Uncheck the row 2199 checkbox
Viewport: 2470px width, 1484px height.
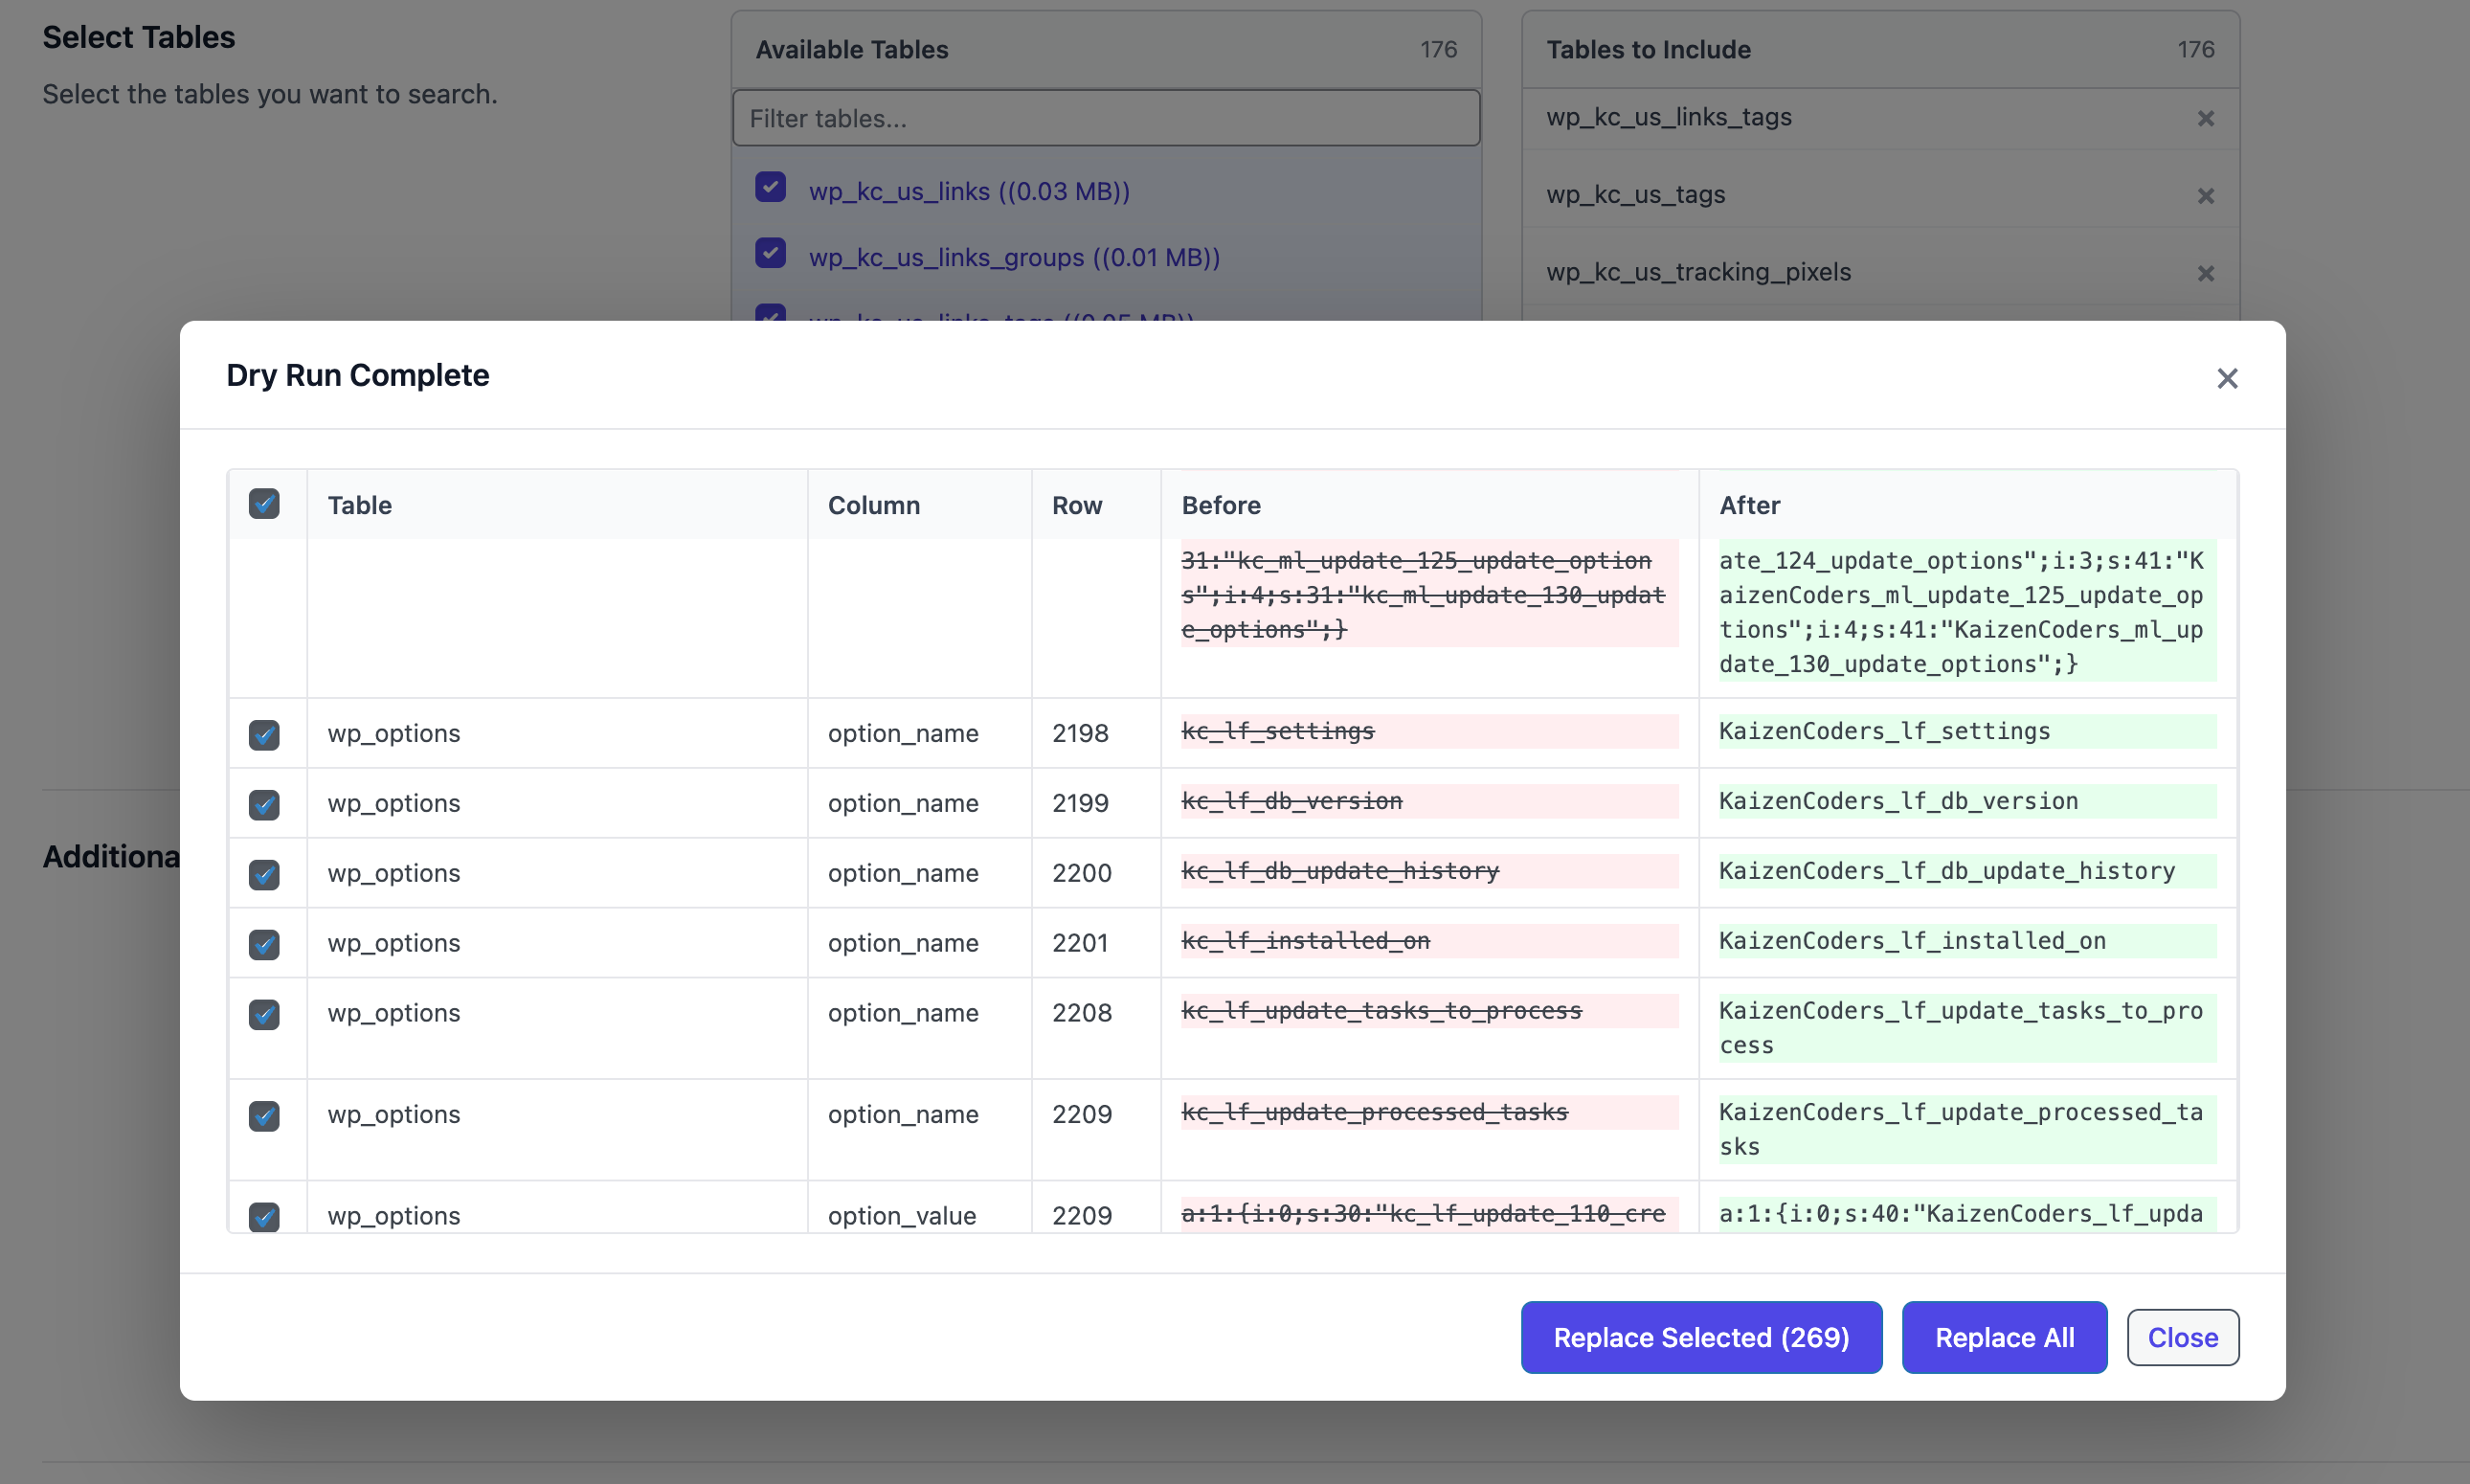pos(264,804)
